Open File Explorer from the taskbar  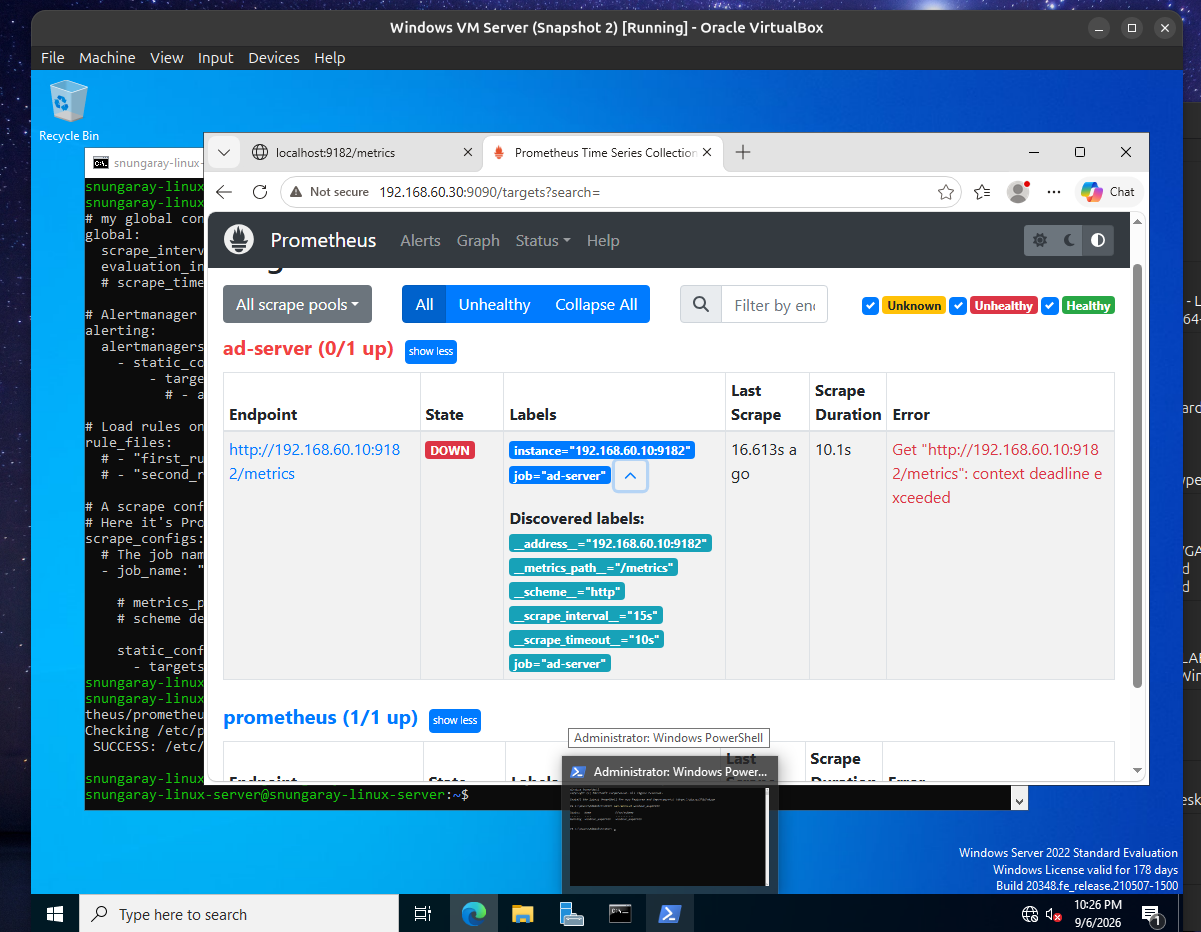tap(522, 914)
